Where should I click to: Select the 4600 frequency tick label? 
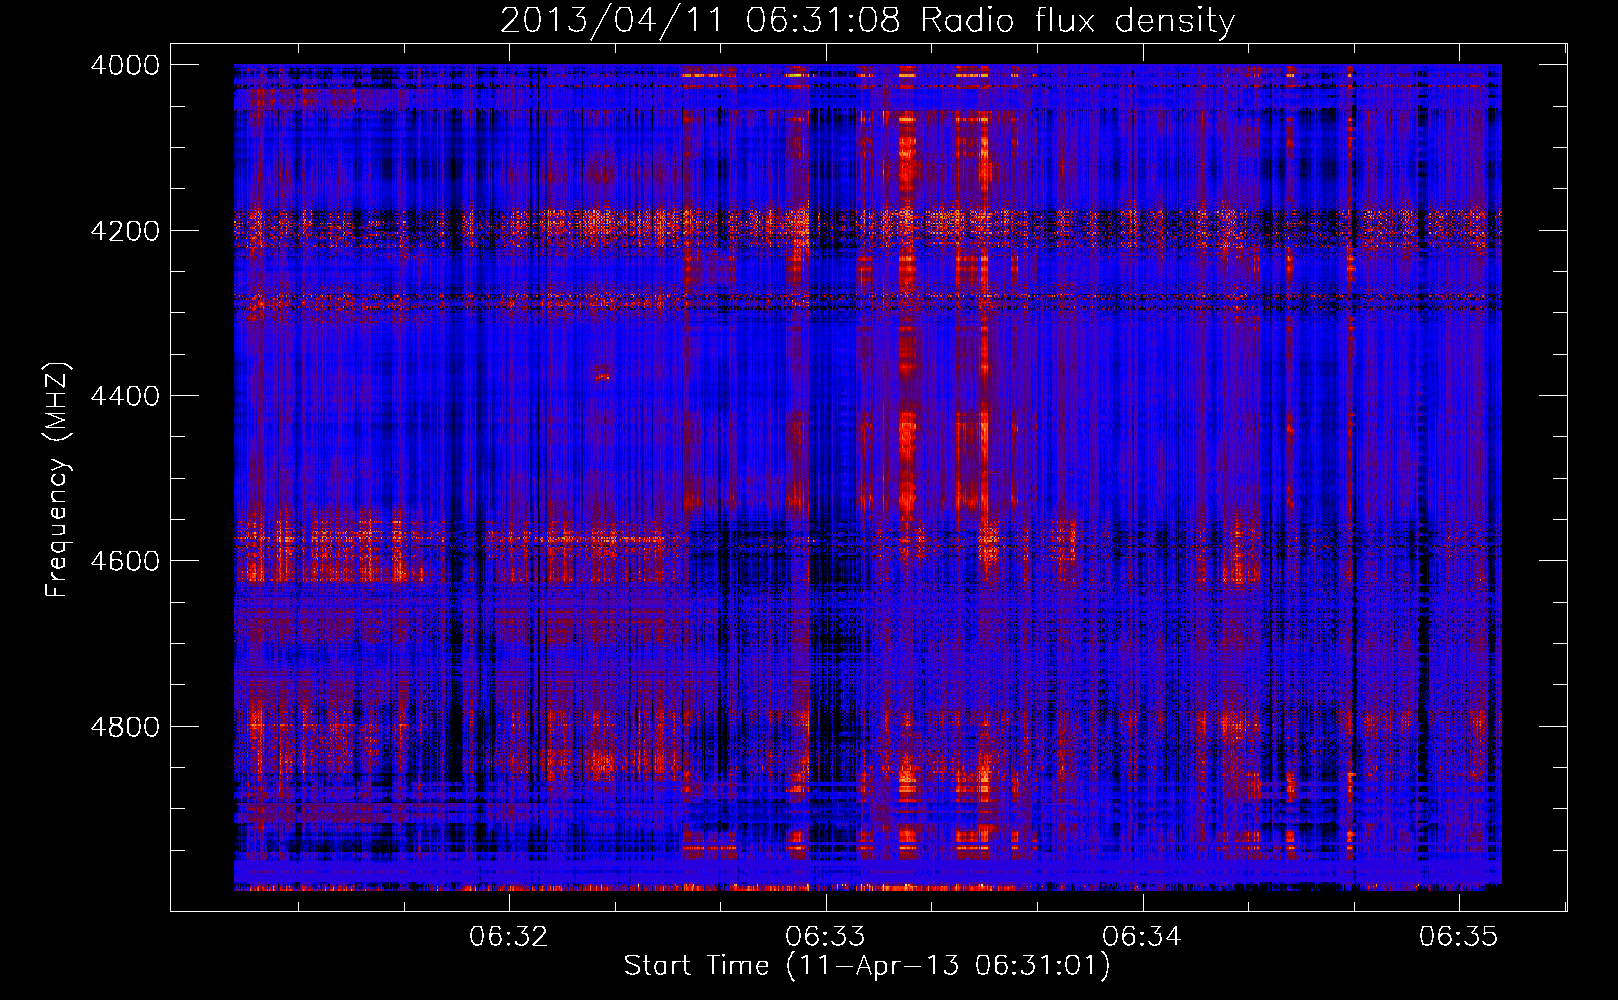coord(125,561)
